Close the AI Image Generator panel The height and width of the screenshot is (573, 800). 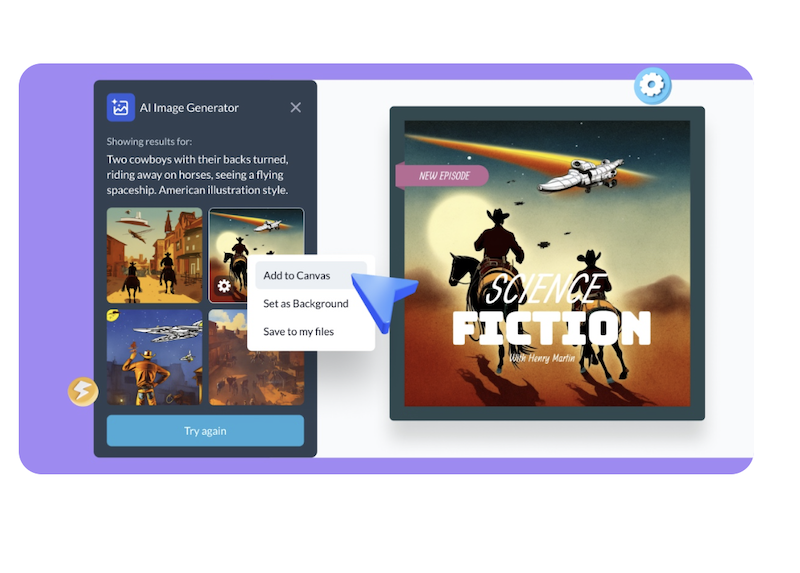(295, 107)
